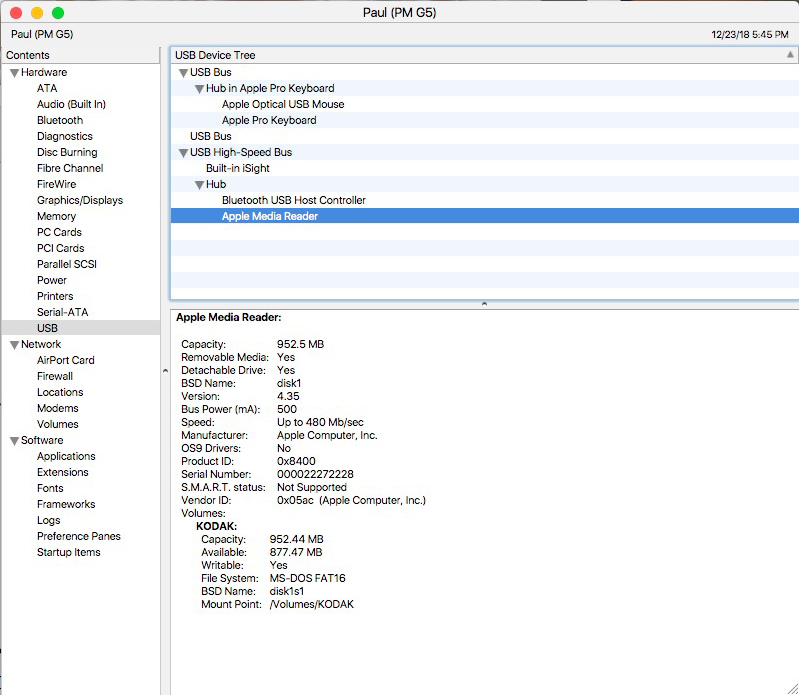799x695 pixels.
Task: Select Apple Optical USB Mouse device
Action: [283, 104]
